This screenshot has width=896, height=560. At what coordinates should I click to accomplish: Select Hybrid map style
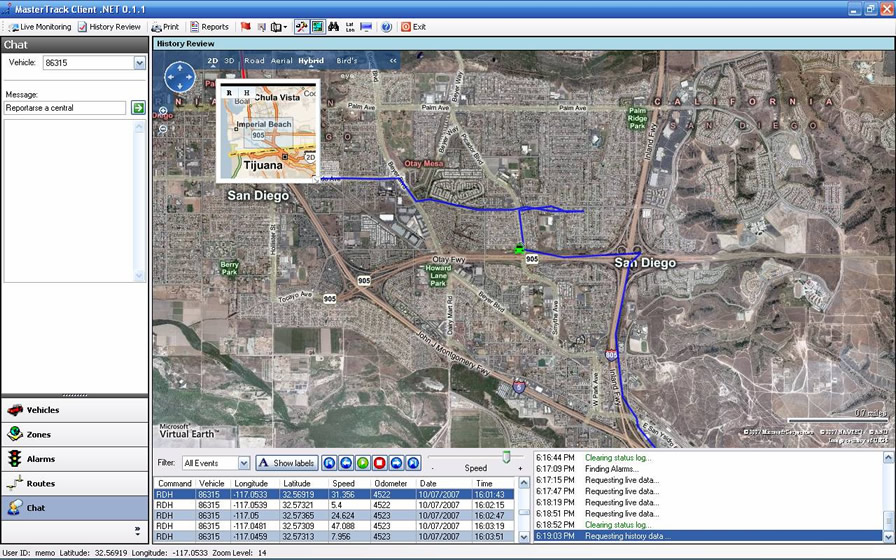(x=311, y=61)
